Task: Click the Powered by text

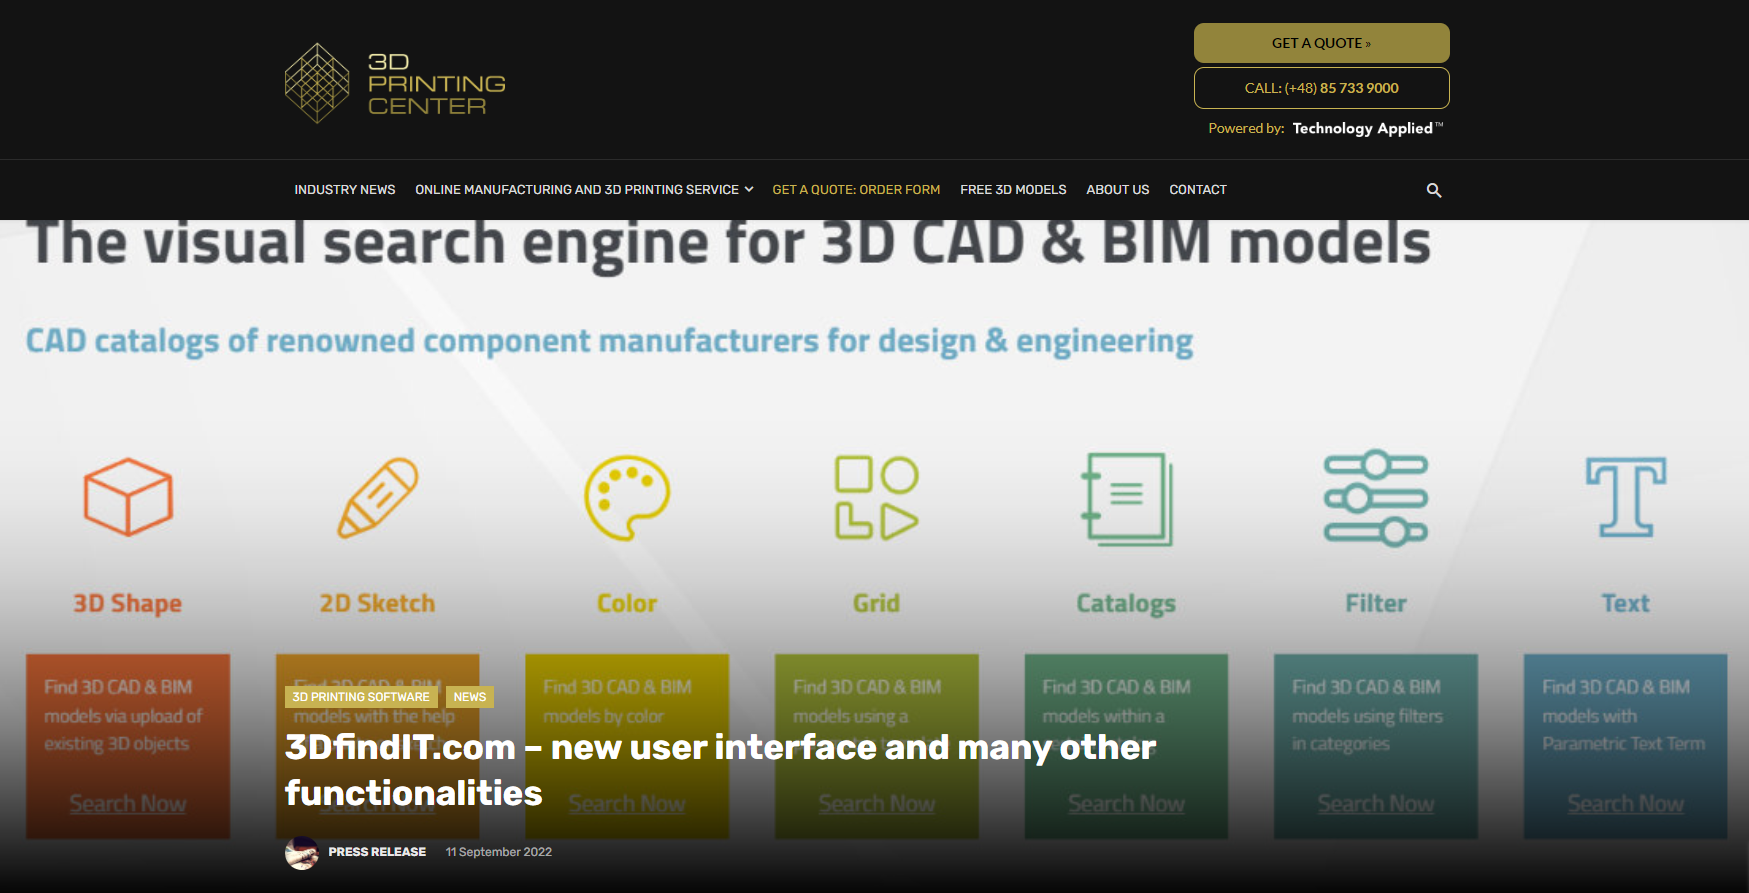Action: pos(1246,128)
